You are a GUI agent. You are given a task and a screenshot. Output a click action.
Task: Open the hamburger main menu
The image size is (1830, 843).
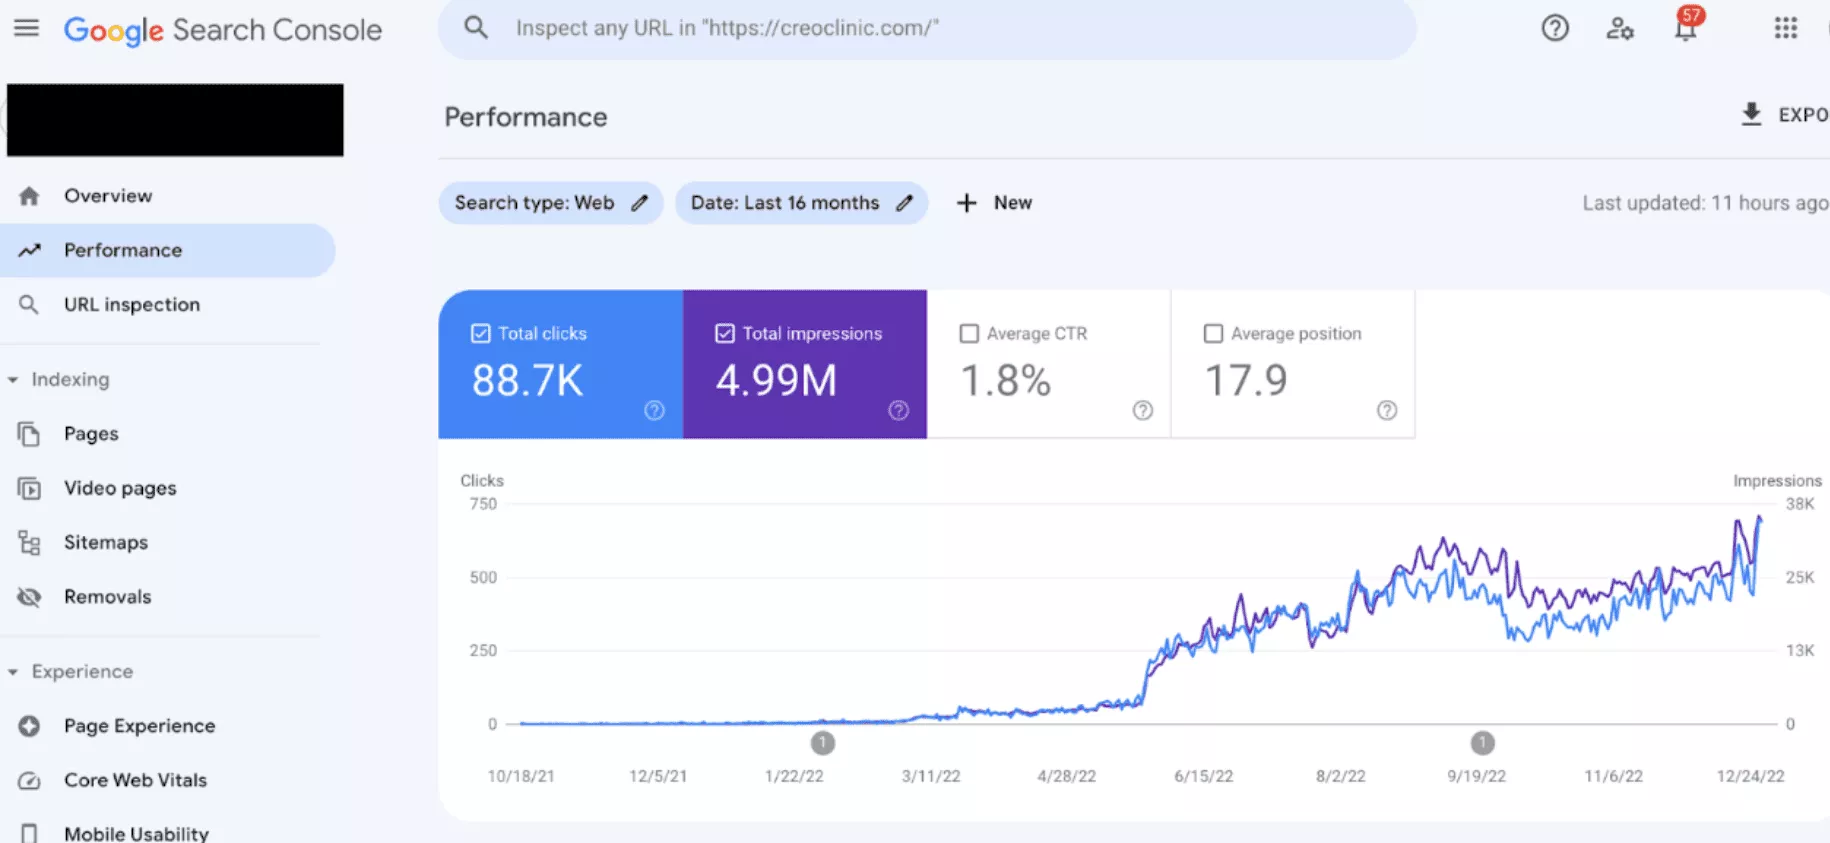pyautogui.click(x=27, y=28)
